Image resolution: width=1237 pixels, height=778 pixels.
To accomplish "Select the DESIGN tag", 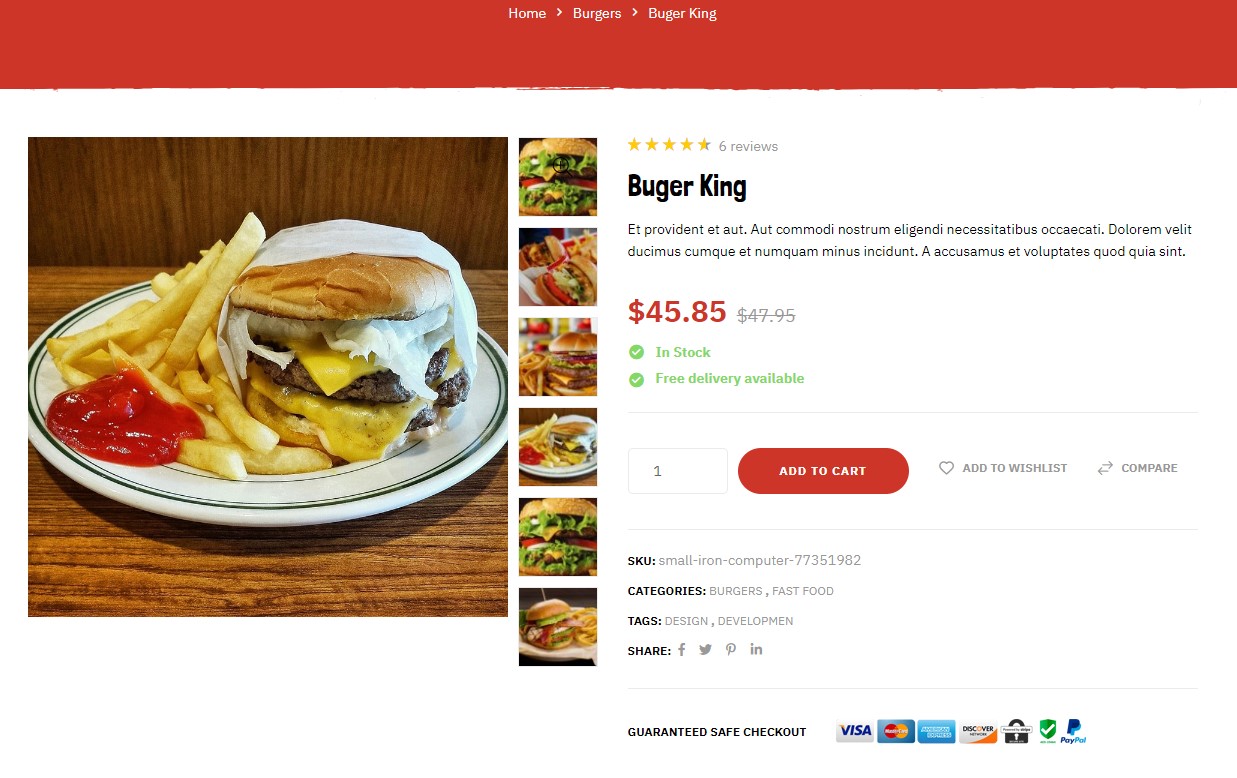I will click(x=686, y=621).
